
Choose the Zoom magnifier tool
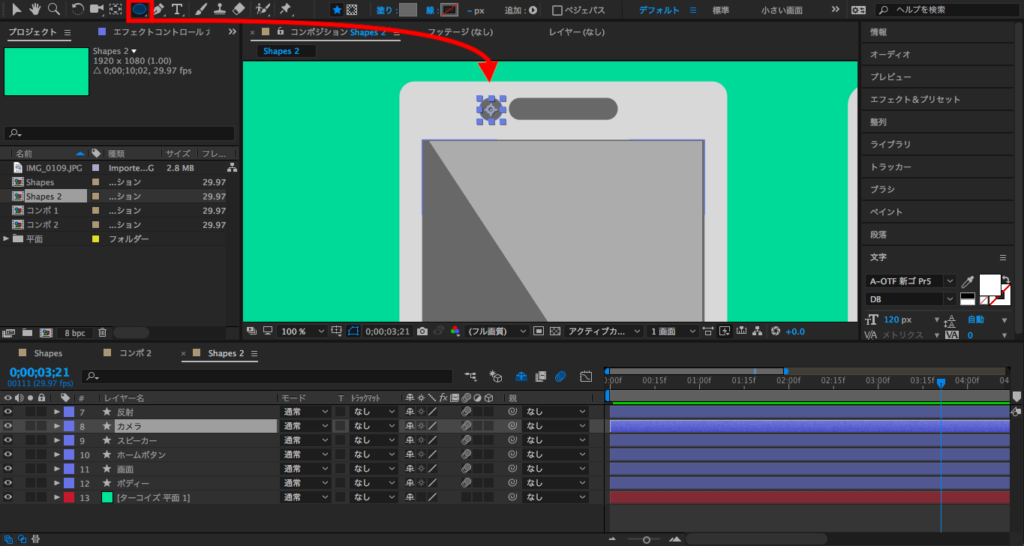[54, 10]
